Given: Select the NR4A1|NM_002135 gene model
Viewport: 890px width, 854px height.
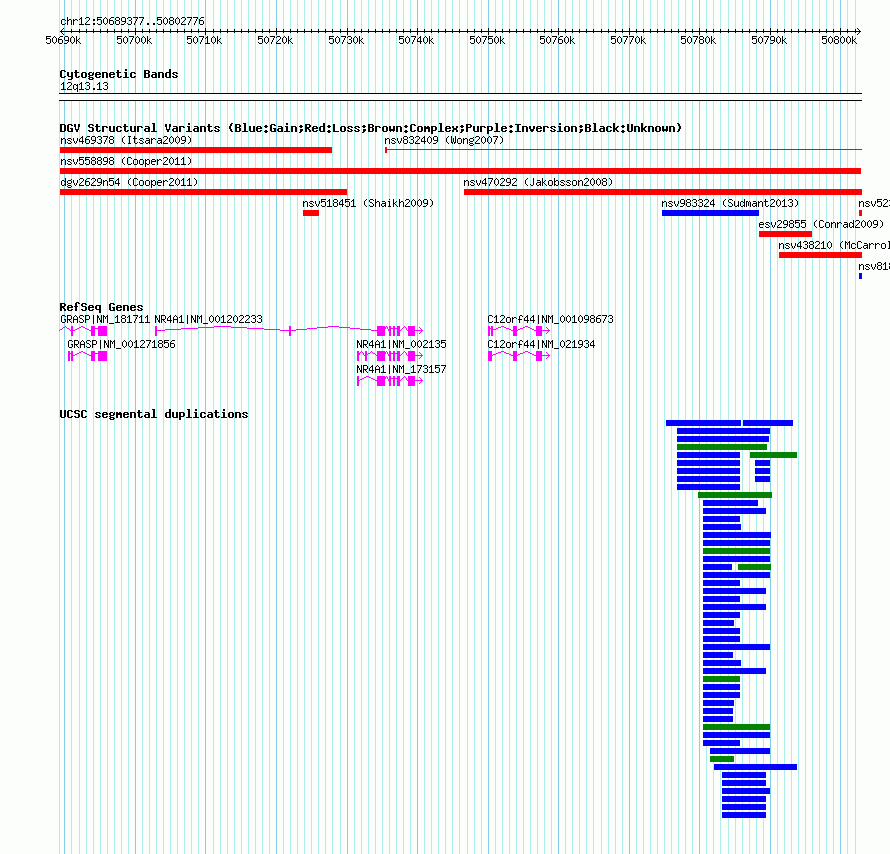Looking at the screenshot, I should click(x=390, y=356).
